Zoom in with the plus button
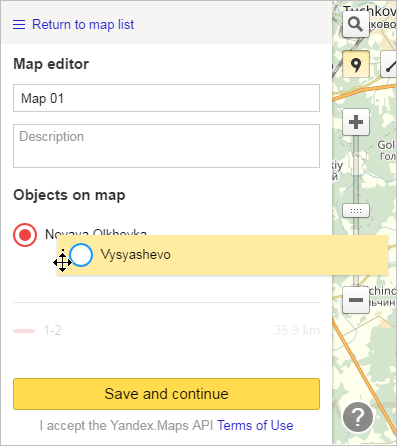 click(x=356, y=122)
